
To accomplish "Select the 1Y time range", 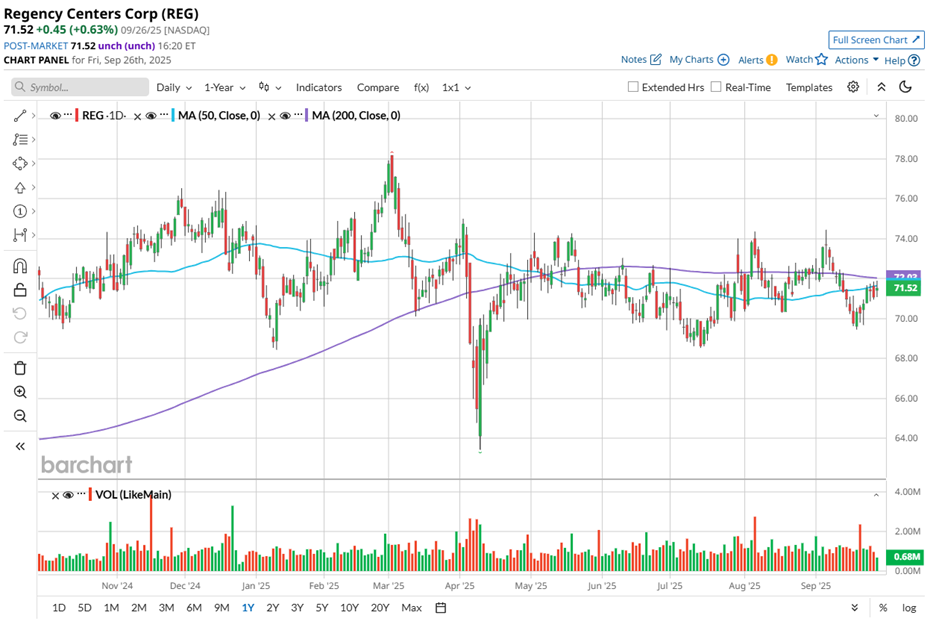I will (x=248, y=608).
